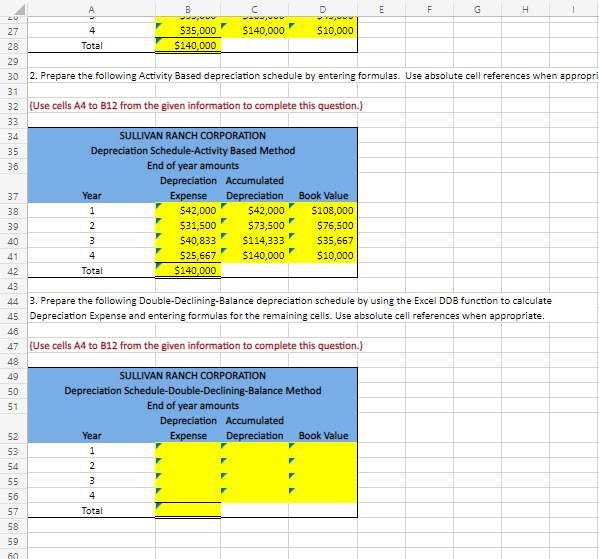Click SULLIVAN RANCH CORPORATION in row 49
This screenshot has height=559, width=599.
click(x=193, y=376)
